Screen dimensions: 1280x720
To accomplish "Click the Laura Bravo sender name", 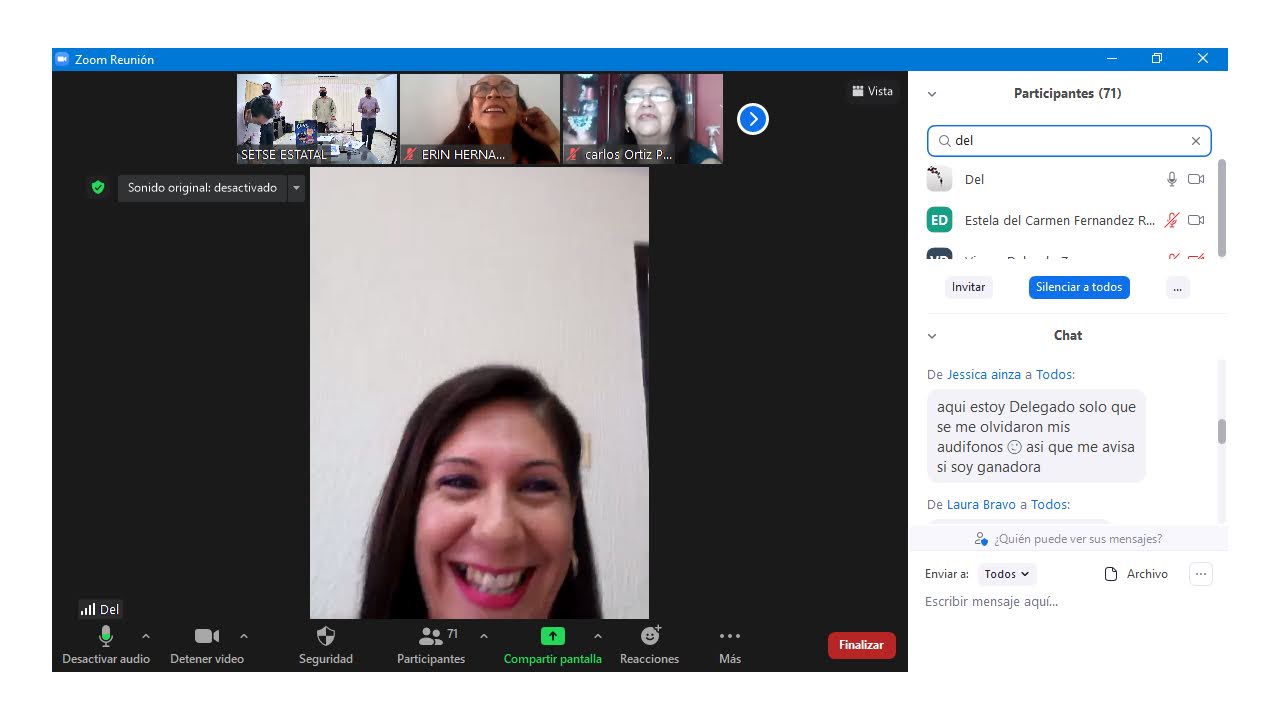I will (x=981, y=505).
